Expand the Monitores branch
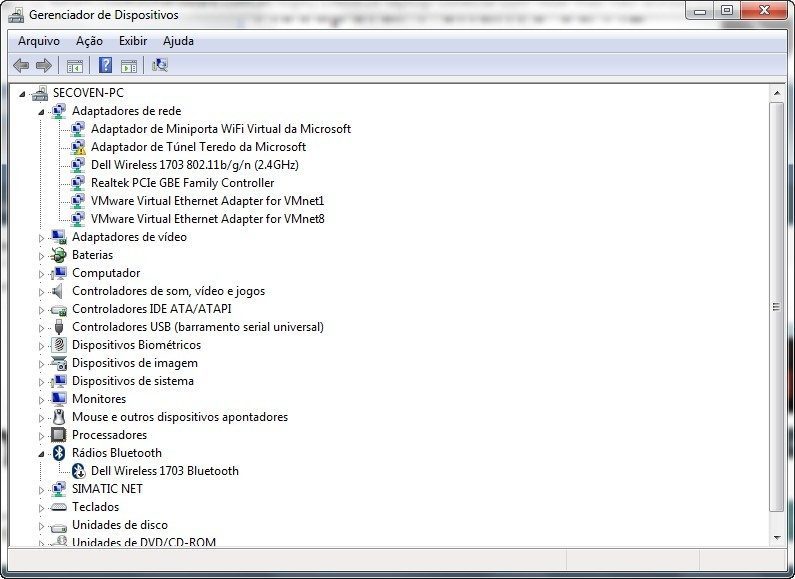The width and height of the screenshot is (795, 579). pos(41,400)
